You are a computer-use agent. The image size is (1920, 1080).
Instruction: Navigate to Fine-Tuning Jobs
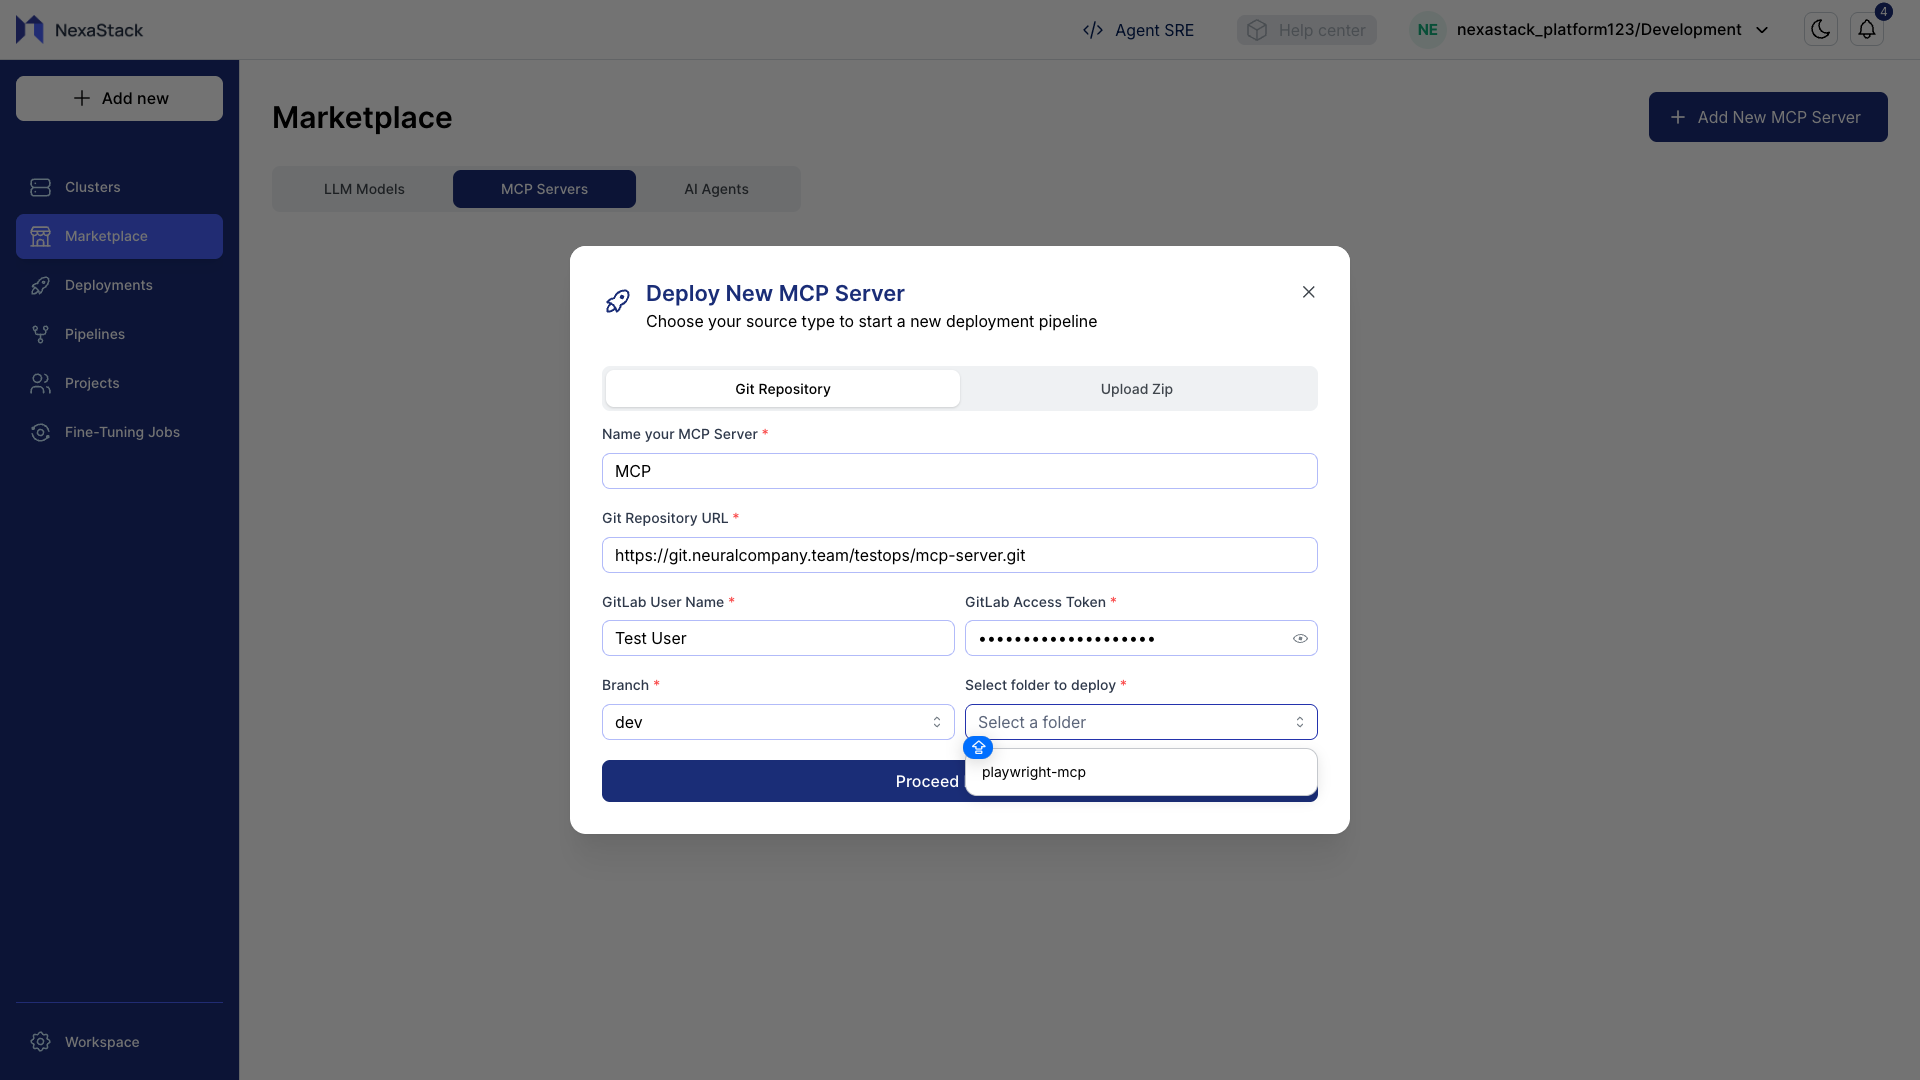[x=121, y=432]
